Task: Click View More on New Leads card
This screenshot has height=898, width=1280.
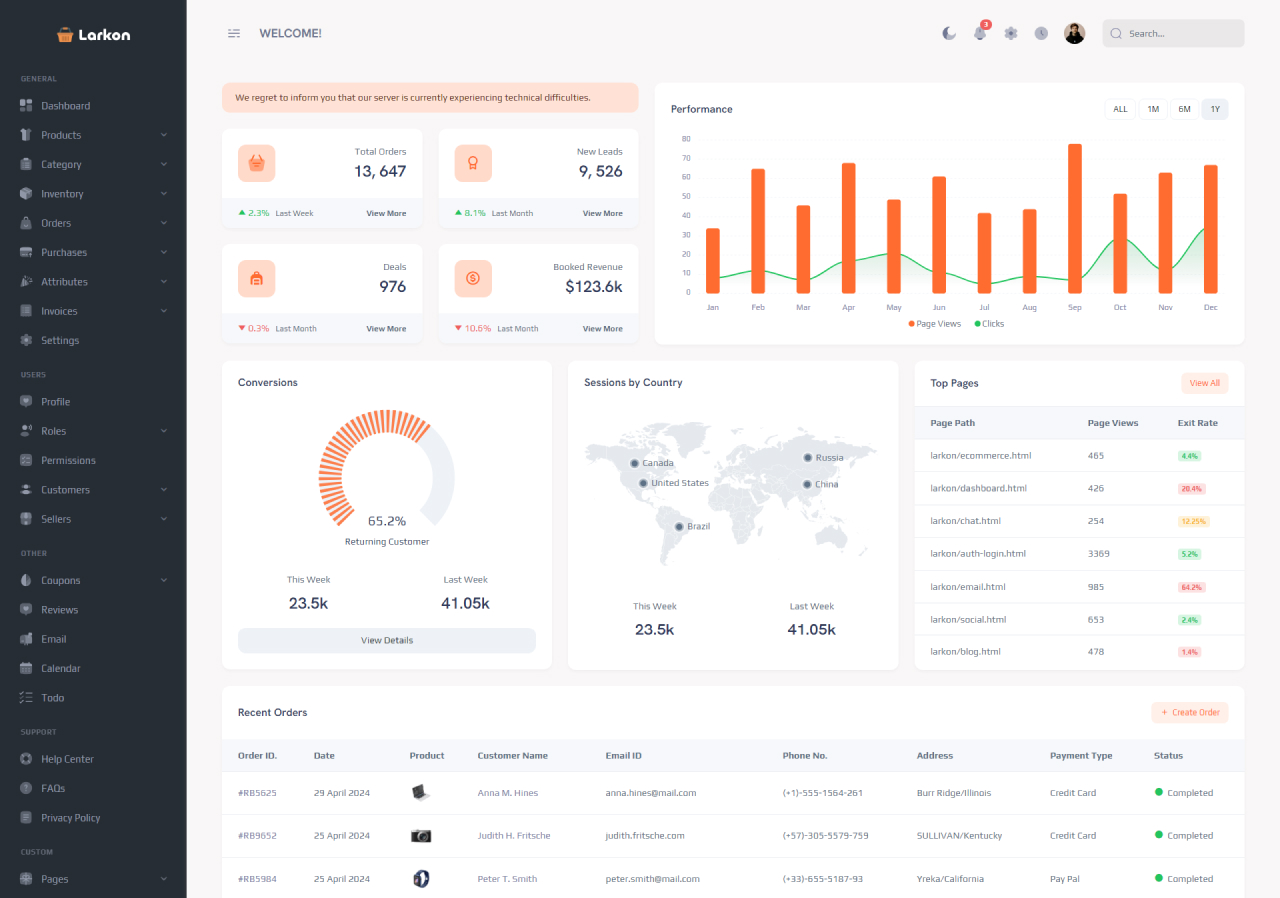Action: pyautogui.click(x=602, y=213)
